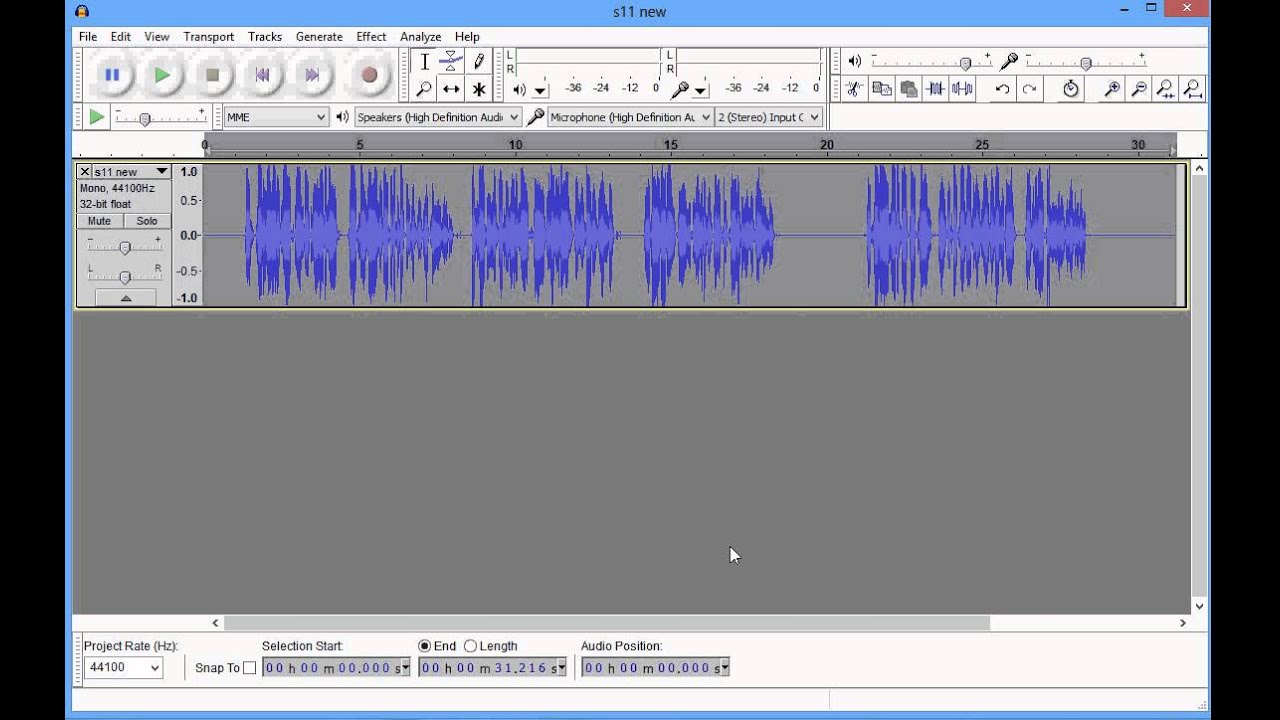Close the s11 new track (X)
The height and width of the screenshot is (720, 1280).
click(85, 172)
